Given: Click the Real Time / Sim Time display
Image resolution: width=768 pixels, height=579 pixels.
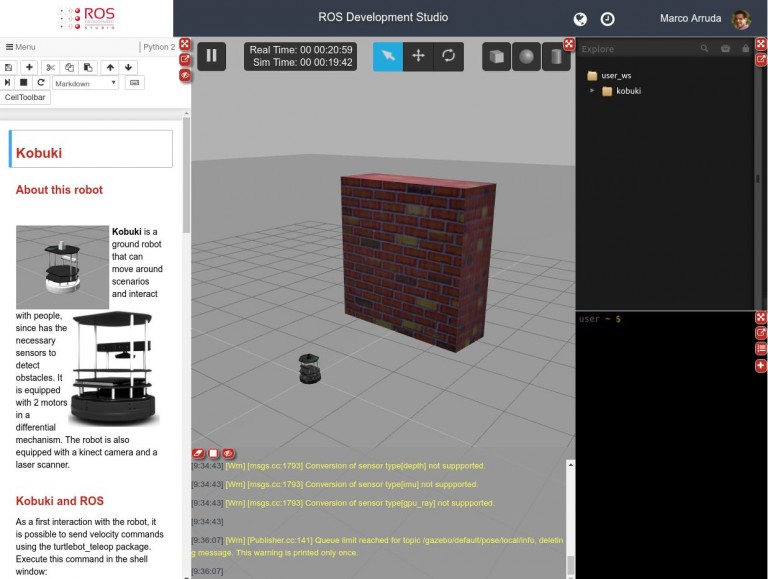Looking at the screenshot, I should 300,56.
